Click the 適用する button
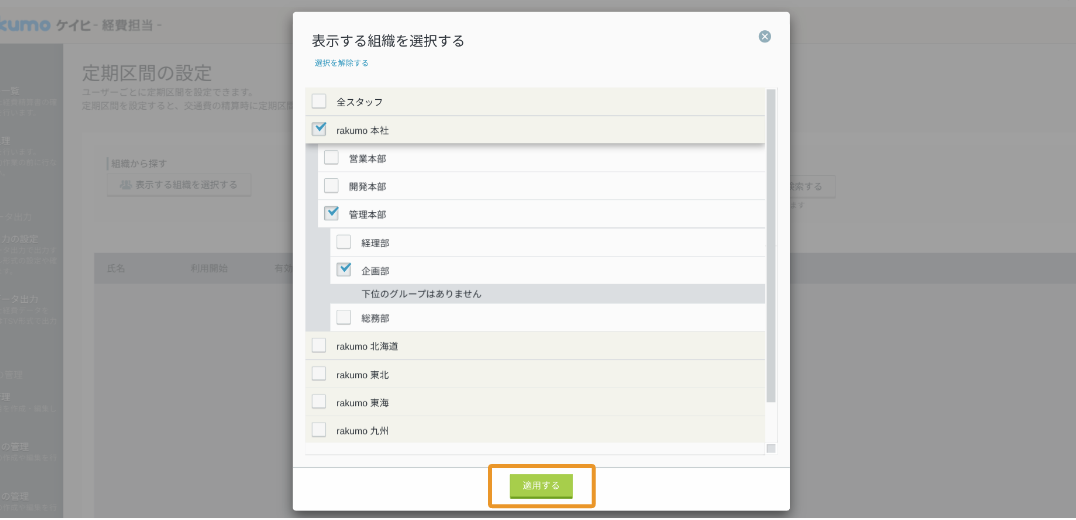This screenshot has width=1076, height=520. click(541, 485)
